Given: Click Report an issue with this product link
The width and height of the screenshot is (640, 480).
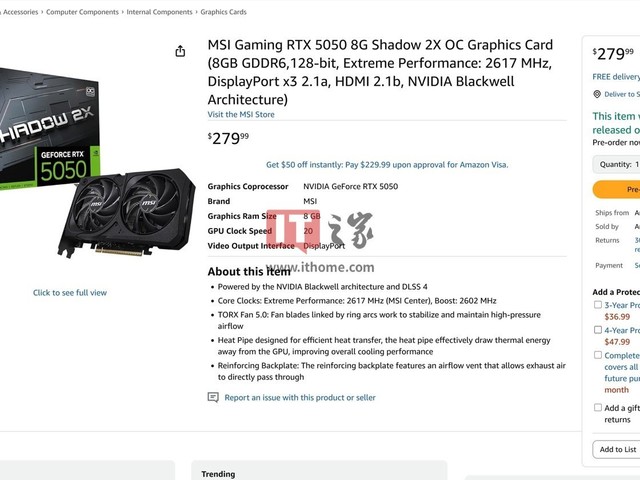Looking at the screenshot, I should click(300, 398).
